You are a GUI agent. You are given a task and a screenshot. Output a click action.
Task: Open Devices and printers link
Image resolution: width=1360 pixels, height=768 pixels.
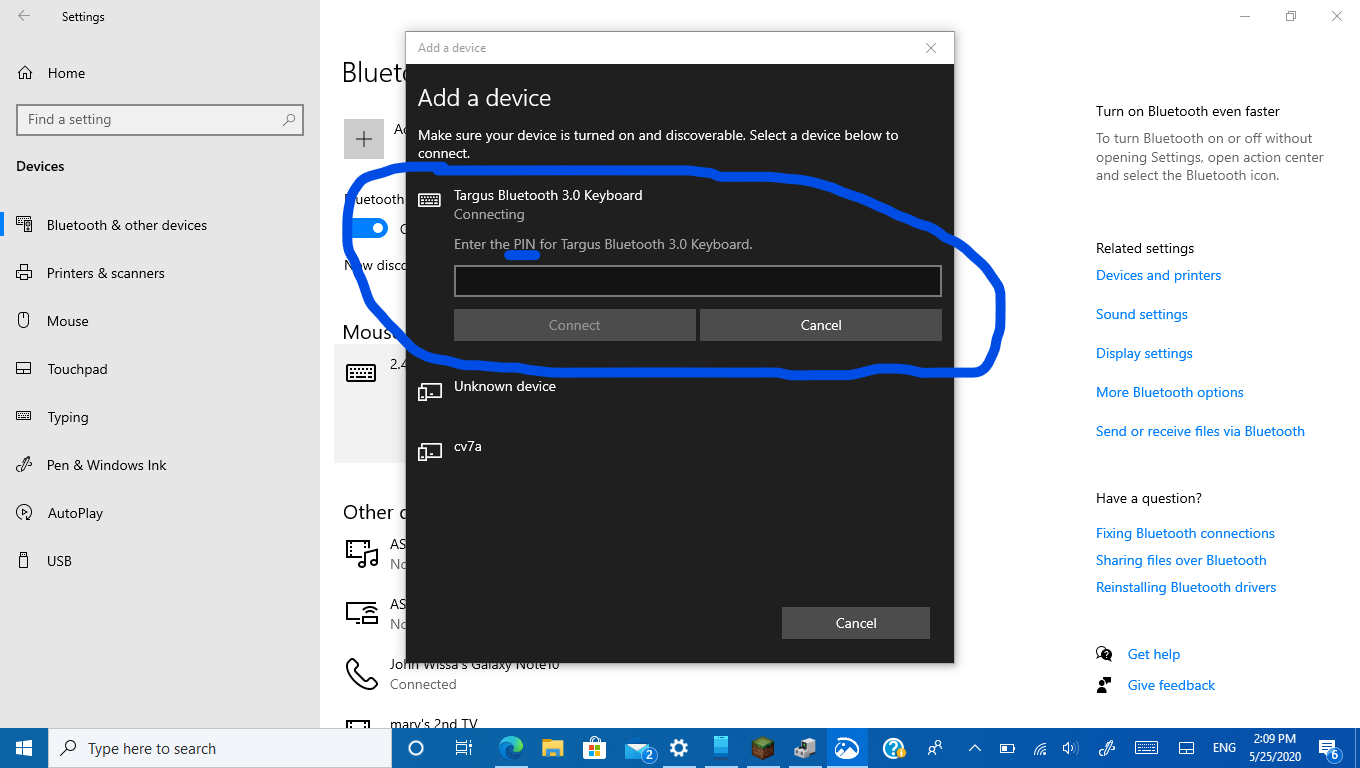coord(1158,275)
